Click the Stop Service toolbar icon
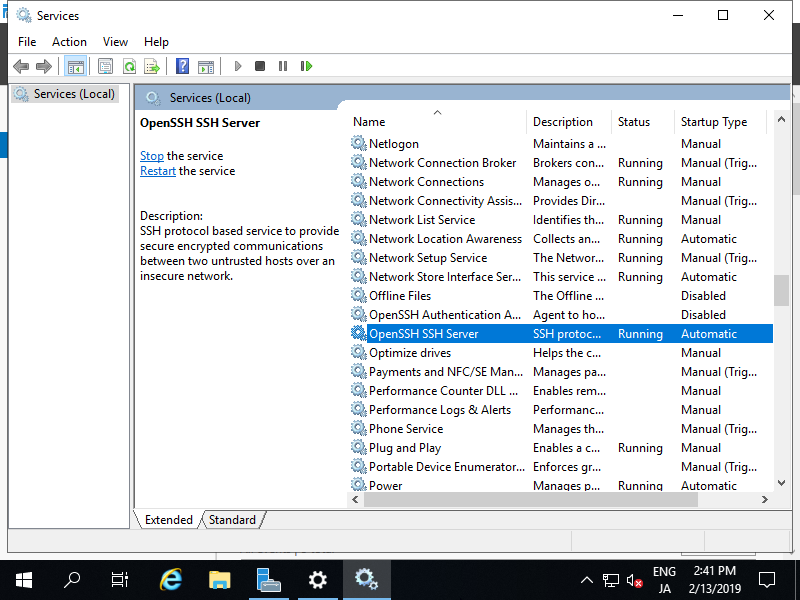 click(259, 66)
